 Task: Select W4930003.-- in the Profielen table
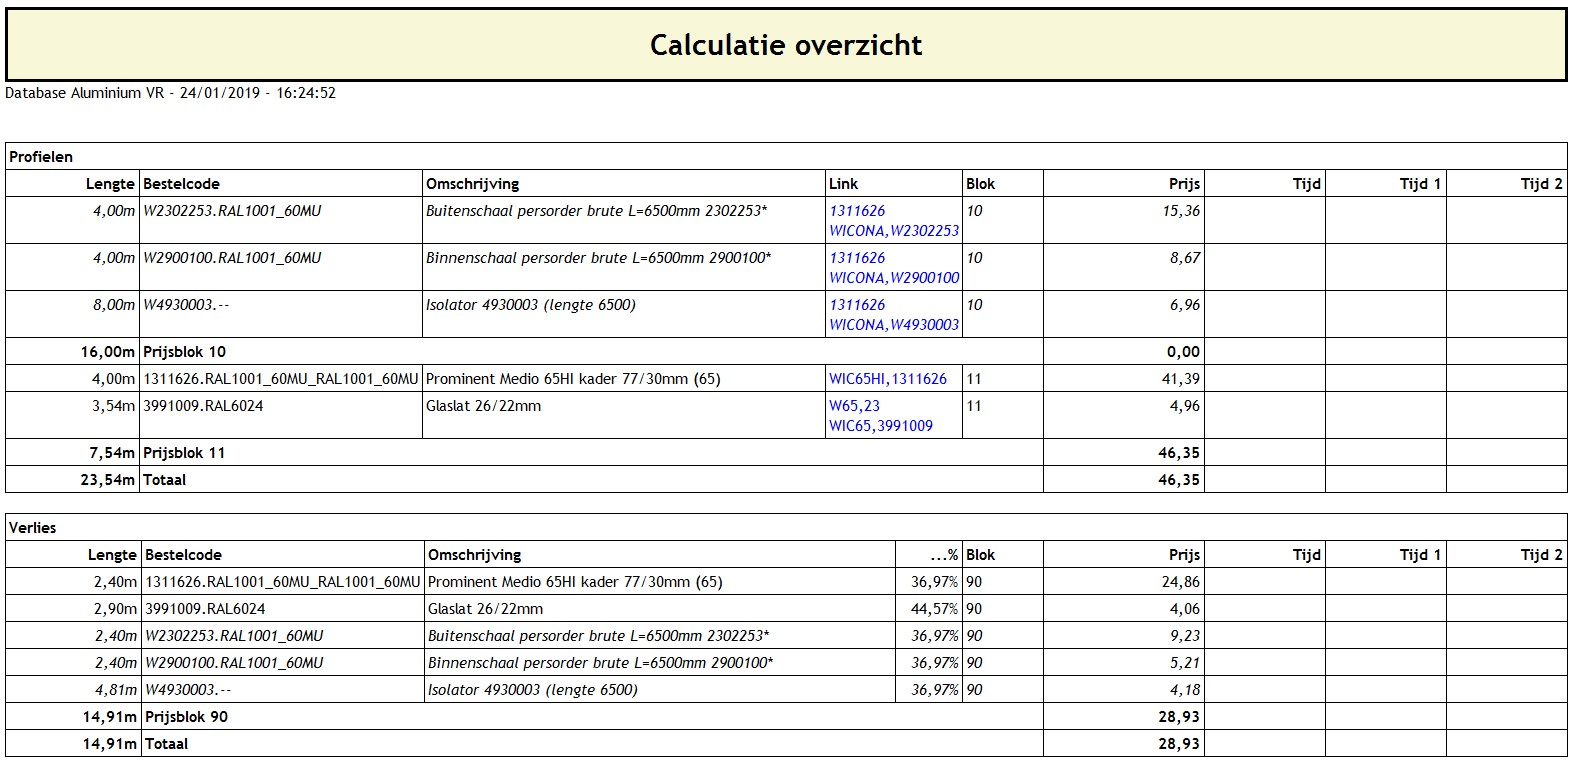(x=186, y=305)
